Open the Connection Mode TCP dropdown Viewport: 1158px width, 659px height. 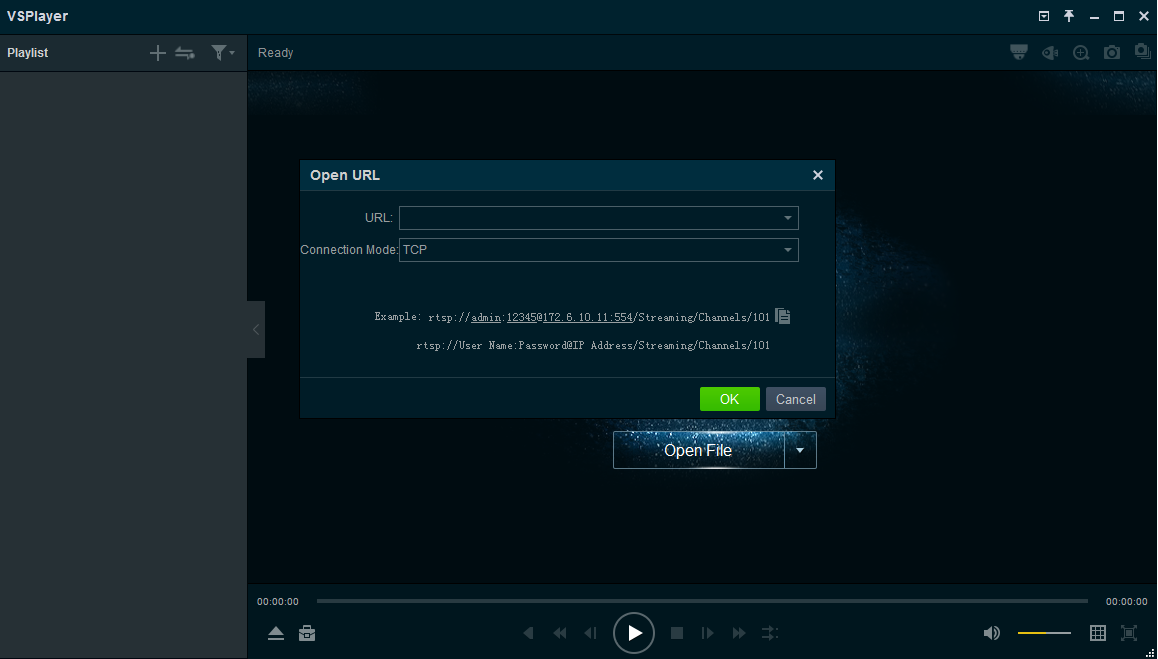coord(788,250)
